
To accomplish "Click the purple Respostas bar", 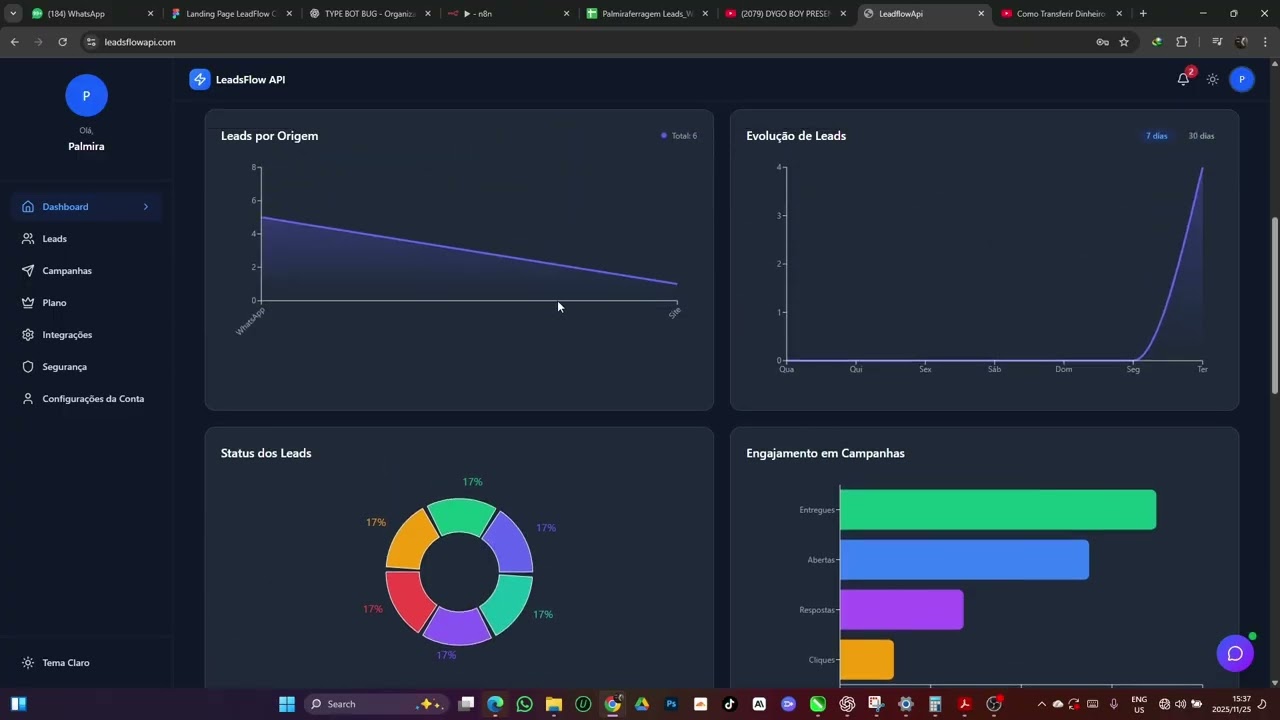I will pos(901,610).
